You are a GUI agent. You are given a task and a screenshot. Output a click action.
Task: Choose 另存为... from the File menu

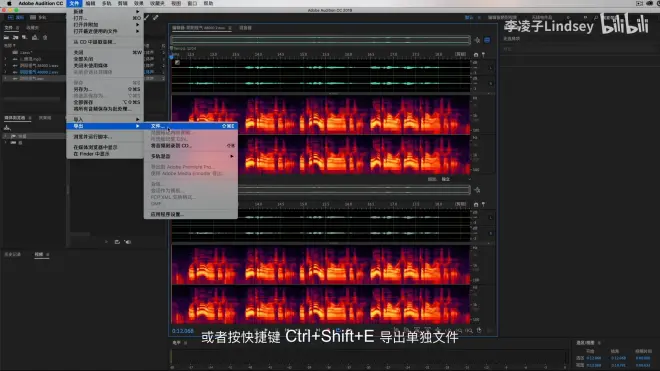[105, 89]
